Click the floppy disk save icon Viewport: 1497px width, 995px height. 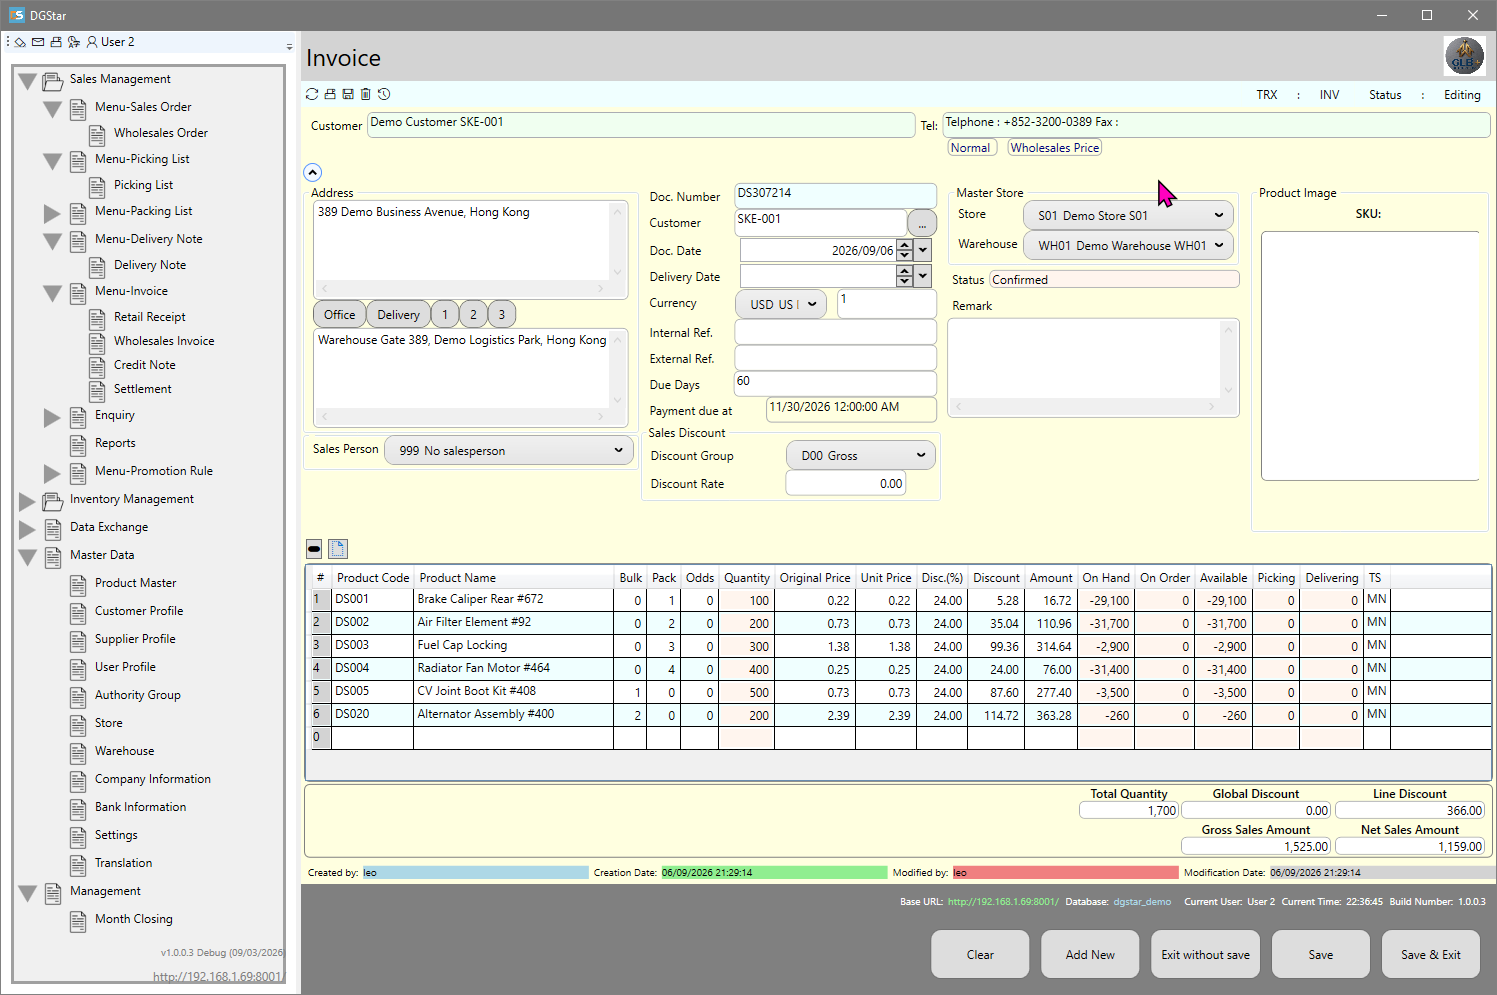(x=348, y=94)
